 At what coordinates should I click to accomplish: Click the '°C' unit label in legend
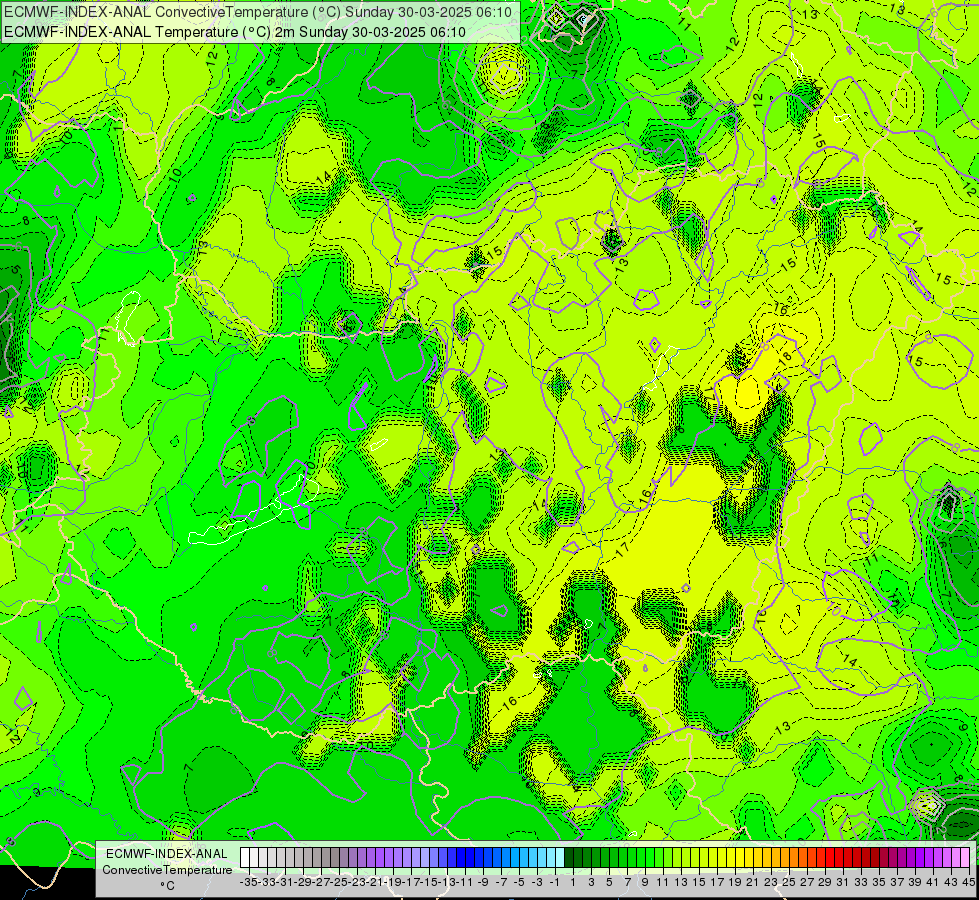pos(167,886)
